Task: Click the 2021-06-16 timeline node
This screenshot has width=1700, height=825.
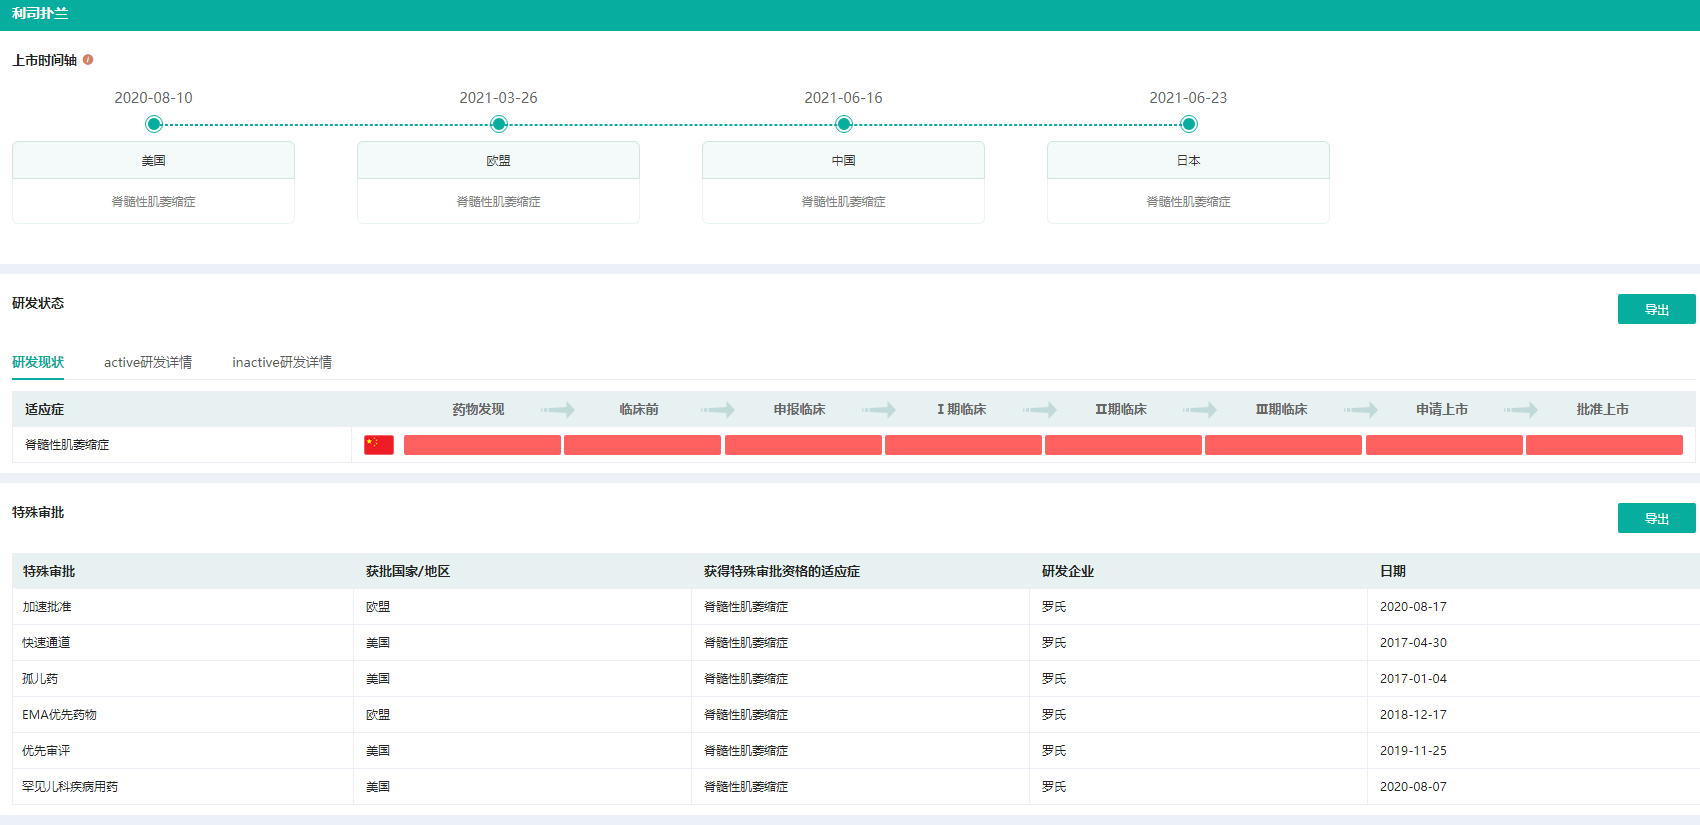Action: (844, 124)
